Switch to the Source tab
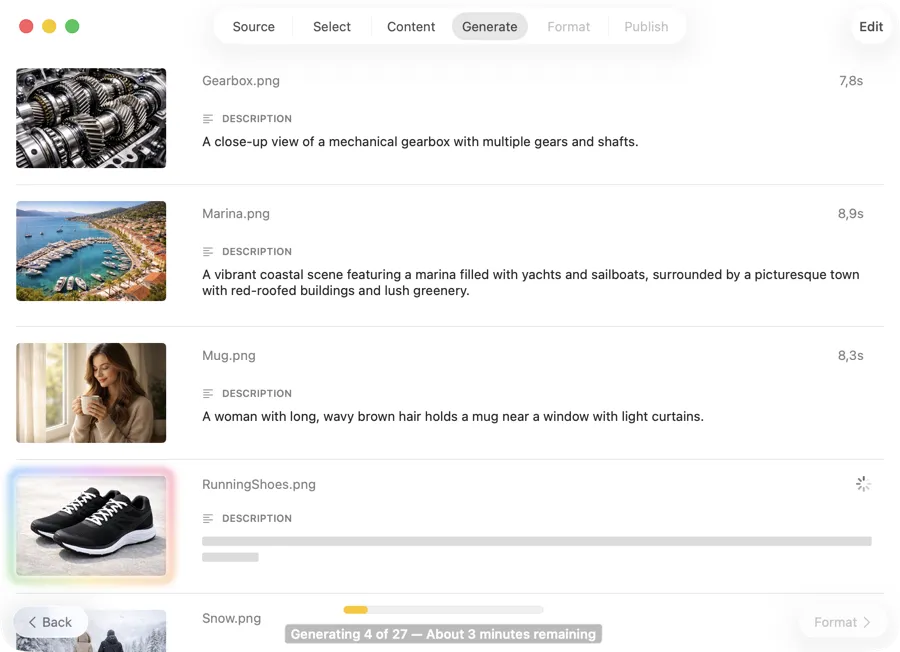900x652 pixels. (253, 27)
